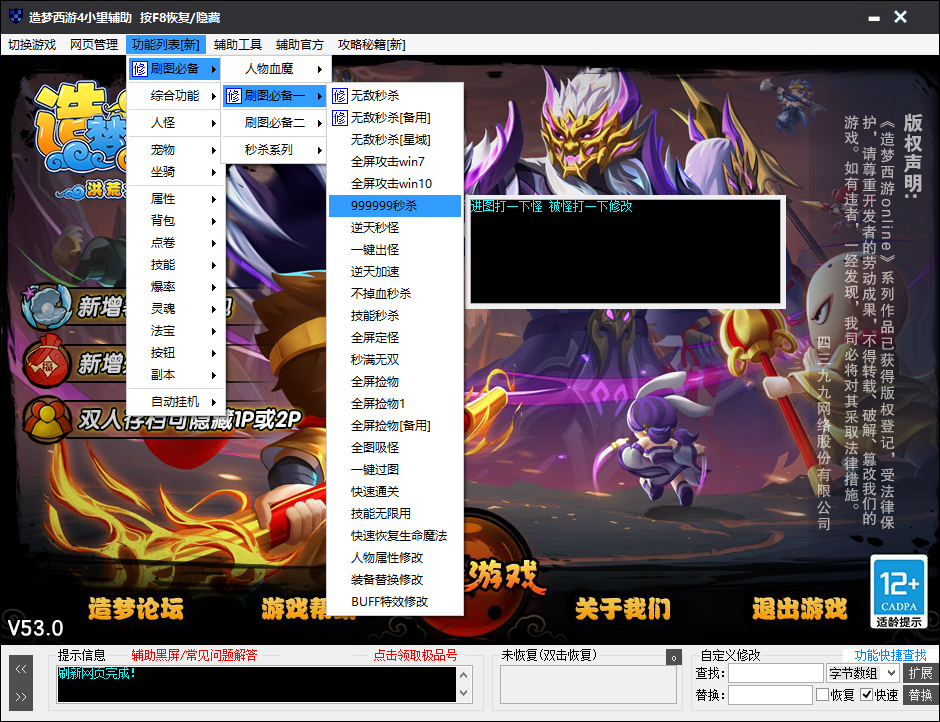The width and height of the screenshot is (940, 722).
Task: Open the 辅助工具 menu
Action: point(238,45)
